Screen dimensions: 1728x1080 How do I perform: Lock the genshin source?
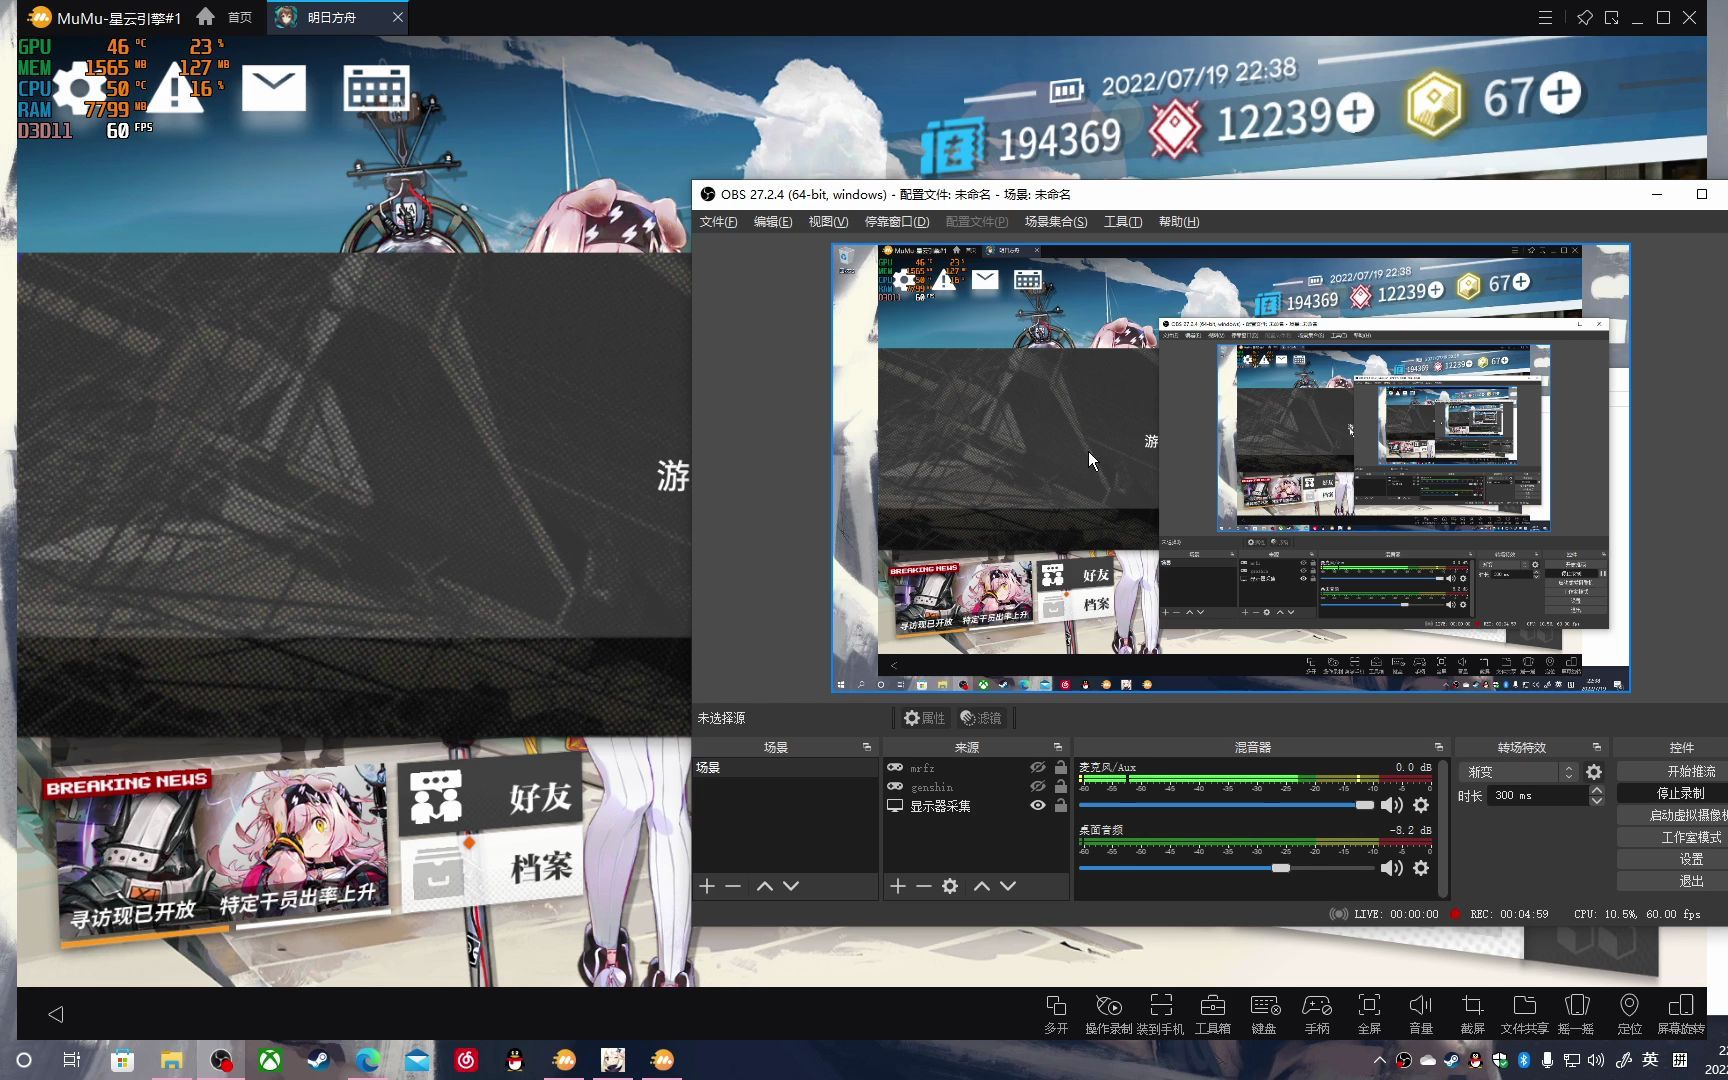click(x=1060, y=787)
